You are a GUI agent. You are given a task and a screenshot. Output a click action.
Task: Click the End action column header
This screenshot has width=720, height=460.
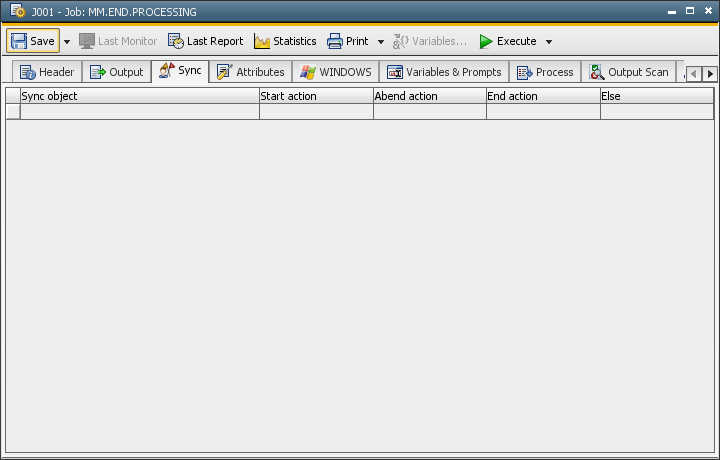click(543, 96)
